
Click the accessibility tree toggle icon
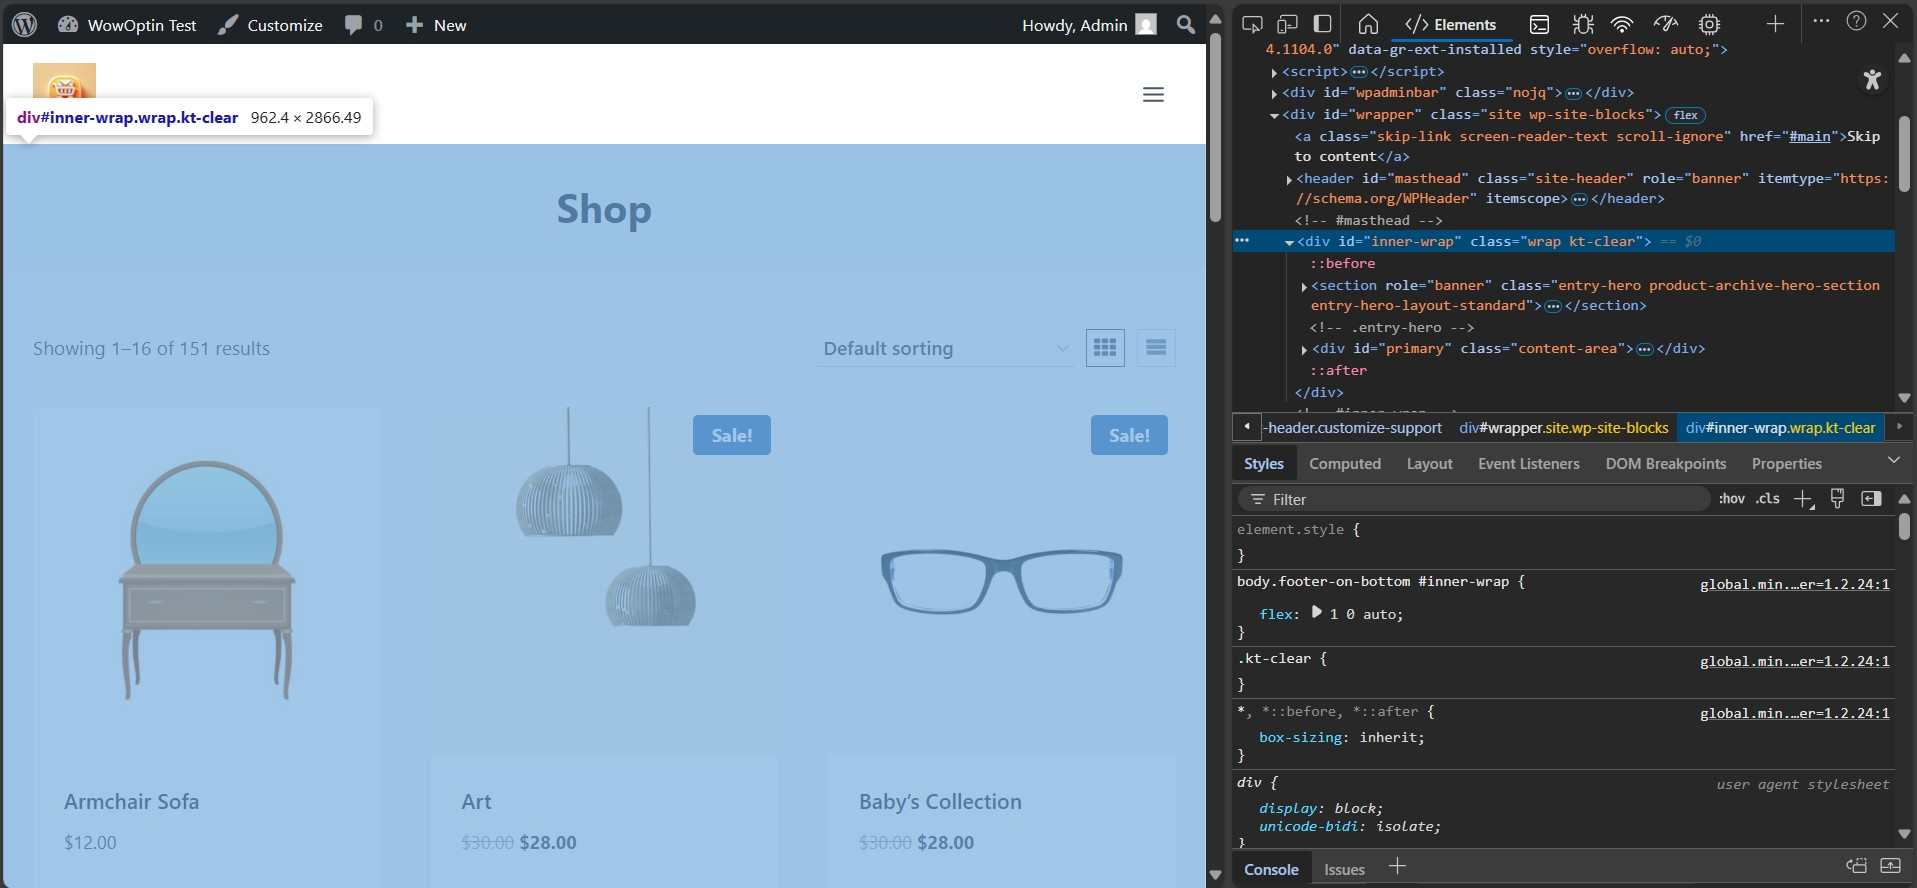[1872, 79]
